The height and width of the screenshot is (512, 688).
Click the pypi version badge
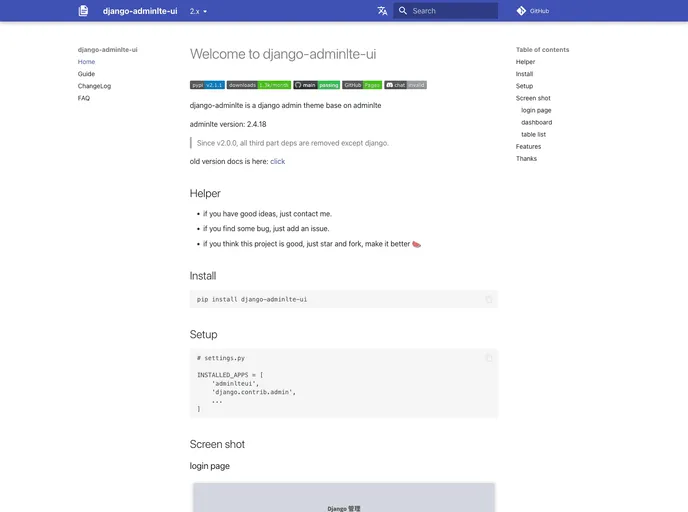pyautogui.click(x=207, y=85)
